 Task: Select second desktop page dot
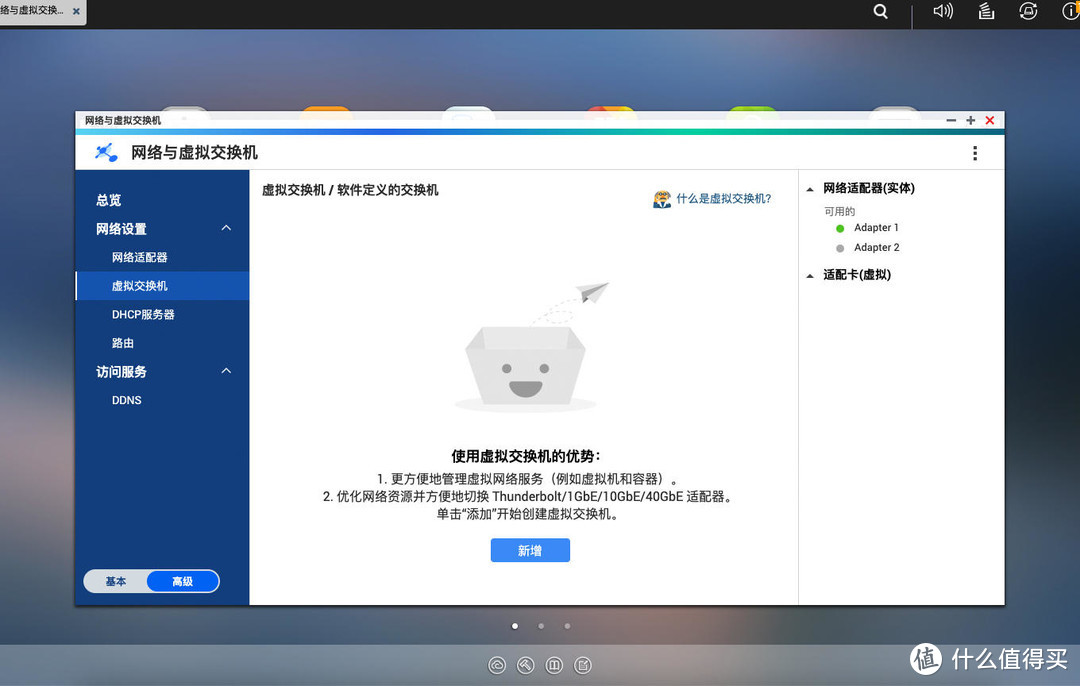[x=541, y=626]
